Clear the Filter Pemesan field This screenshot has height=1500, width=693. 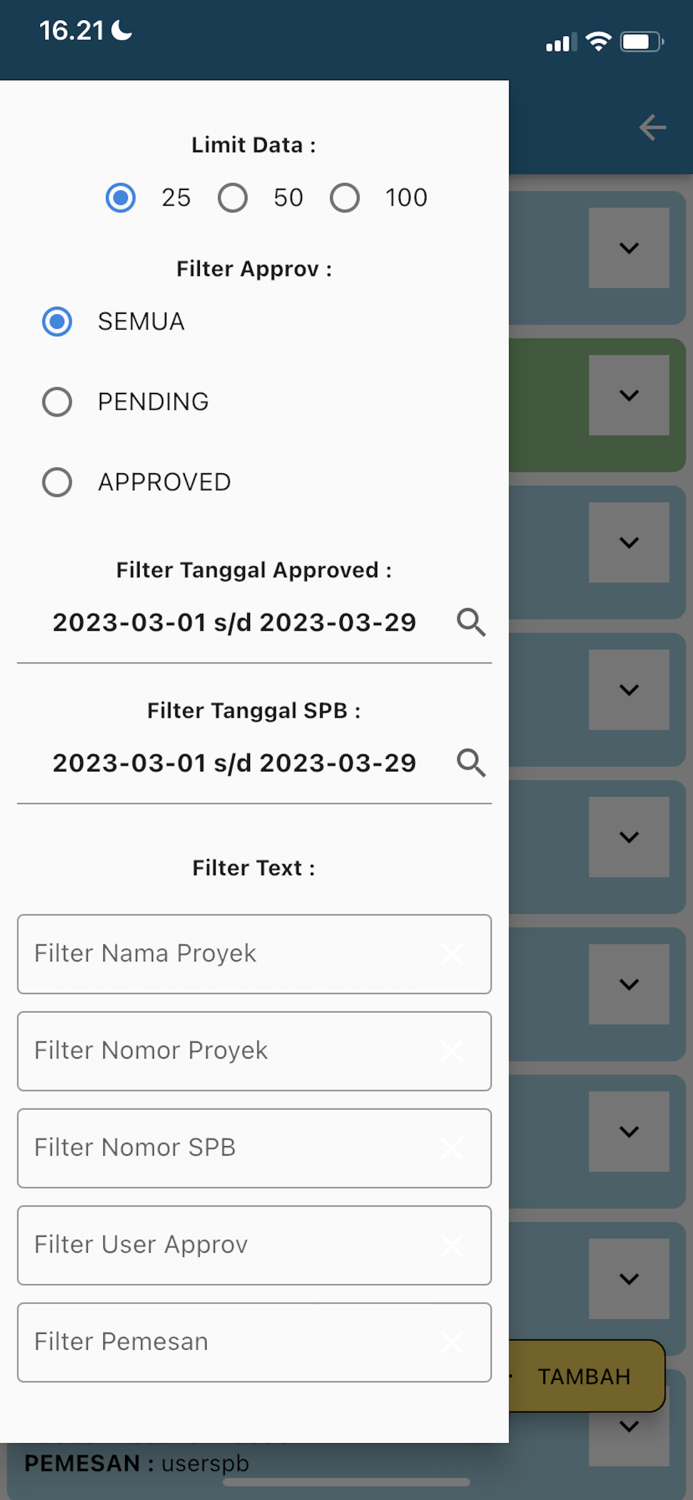click(452, 1342)
